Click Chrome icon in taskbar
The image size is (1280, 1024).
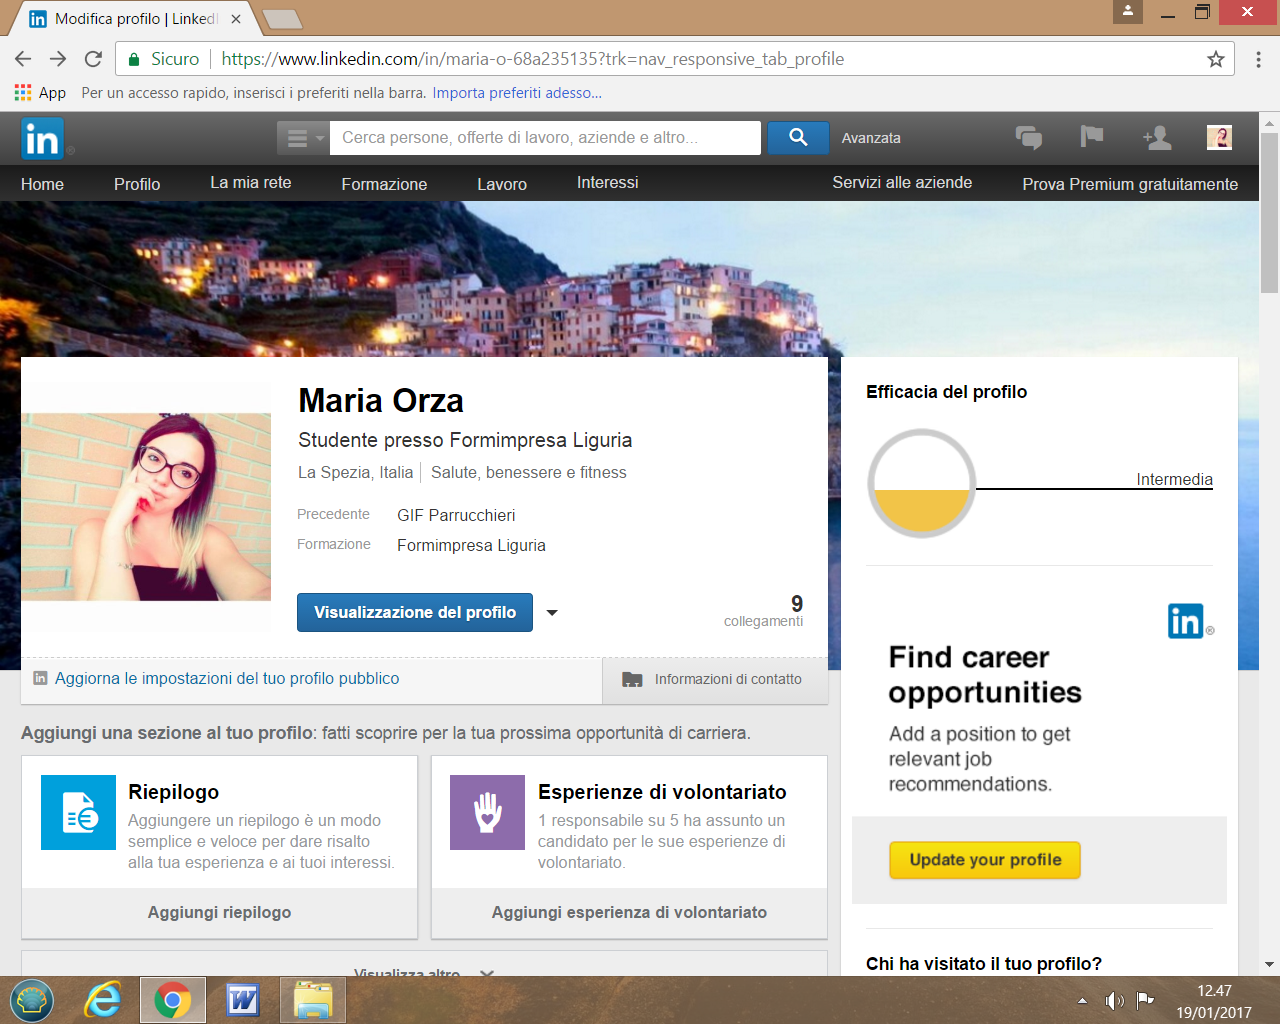pyautogui.click(x=172, y=1000)
